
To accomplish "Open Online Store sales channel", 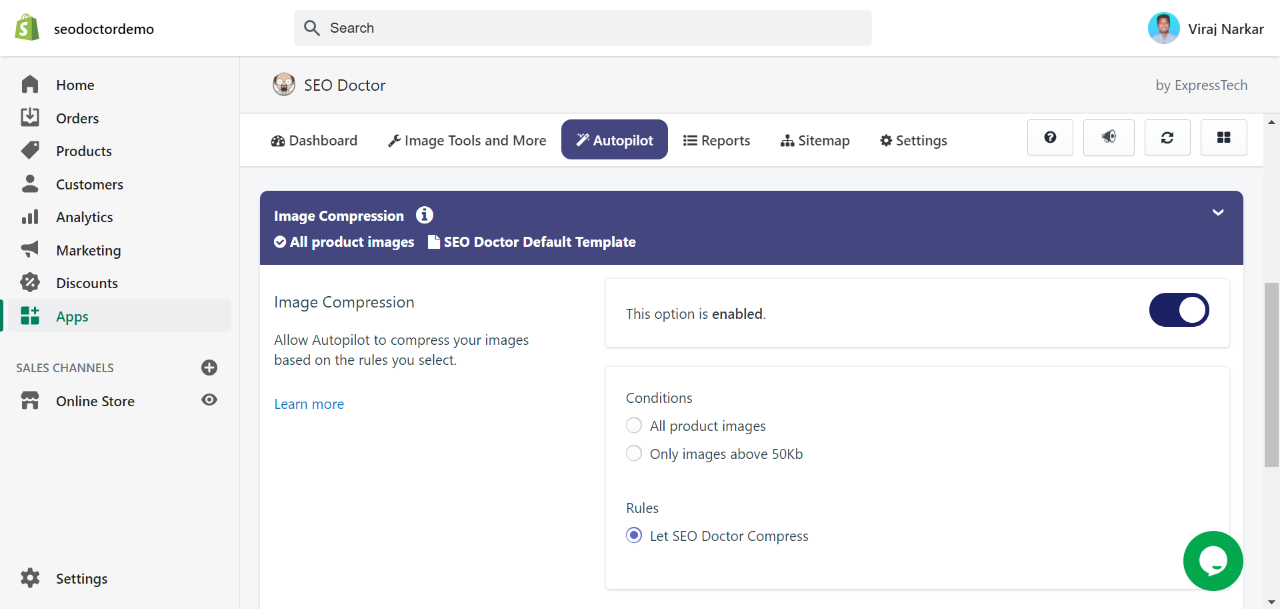I will pyautogui.click(x=95, y=401).
